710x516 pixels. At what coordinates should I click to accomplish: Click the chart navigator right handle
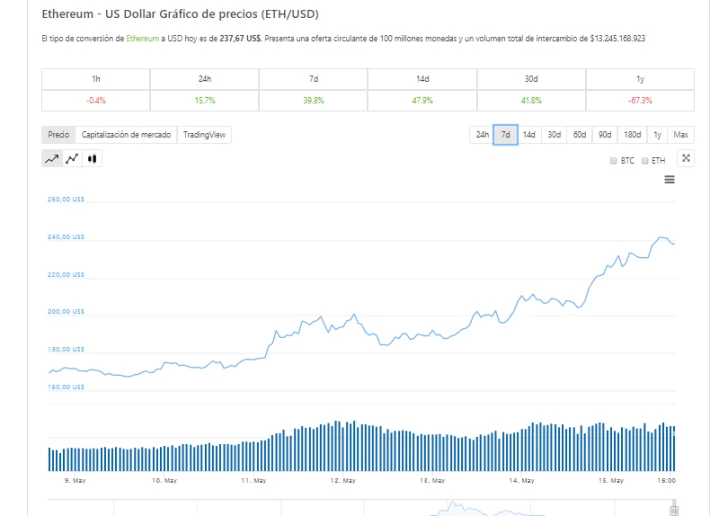click(x=674, y=510)
